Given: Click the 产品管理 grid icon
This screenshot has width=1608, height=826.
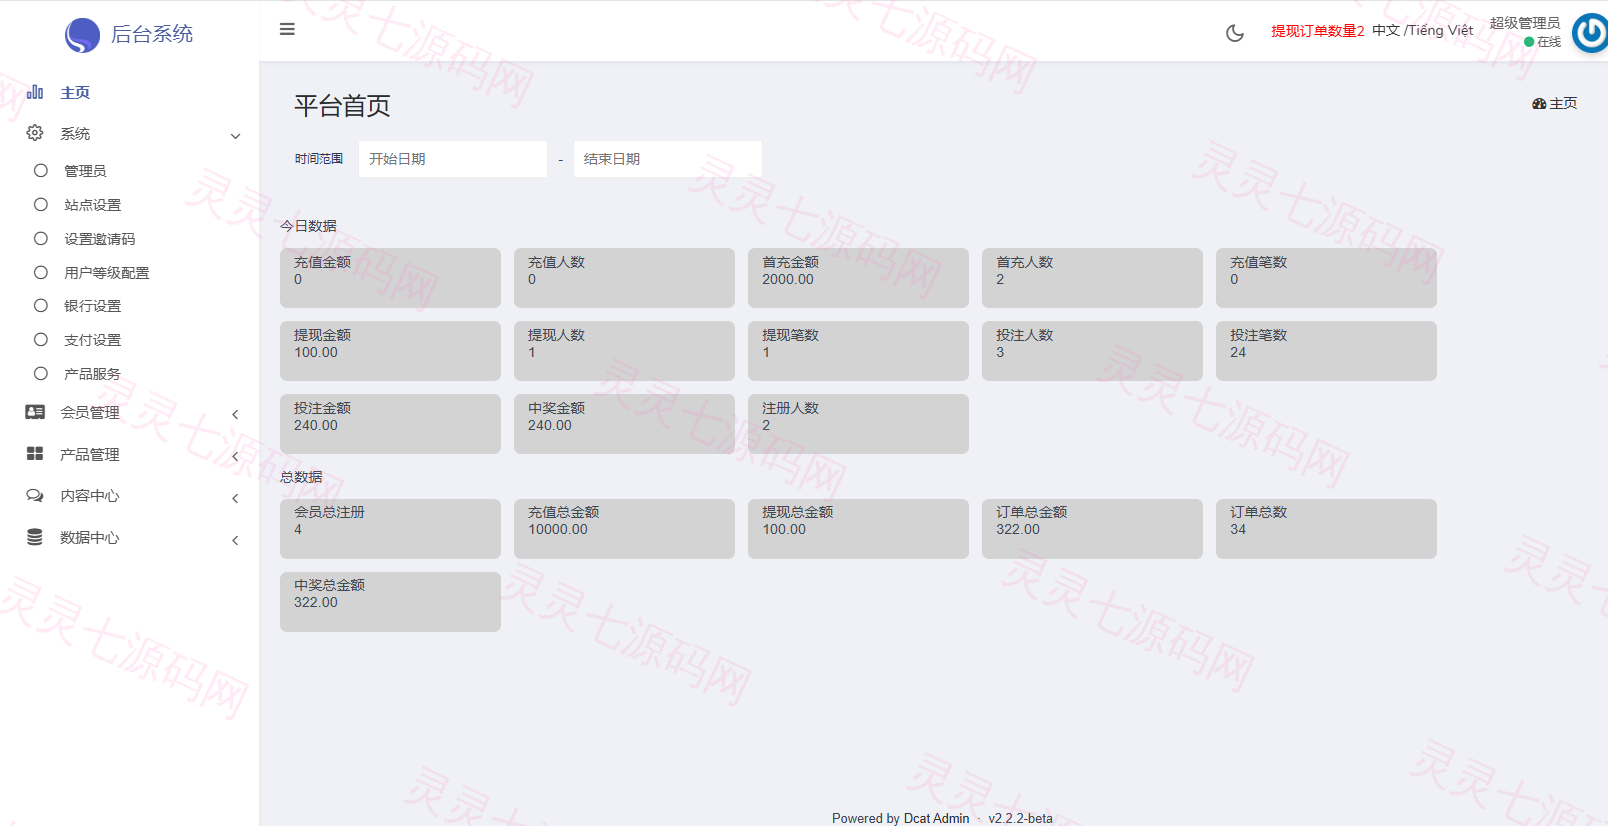Looking at the screenshot, I should [x=35, y=454].
